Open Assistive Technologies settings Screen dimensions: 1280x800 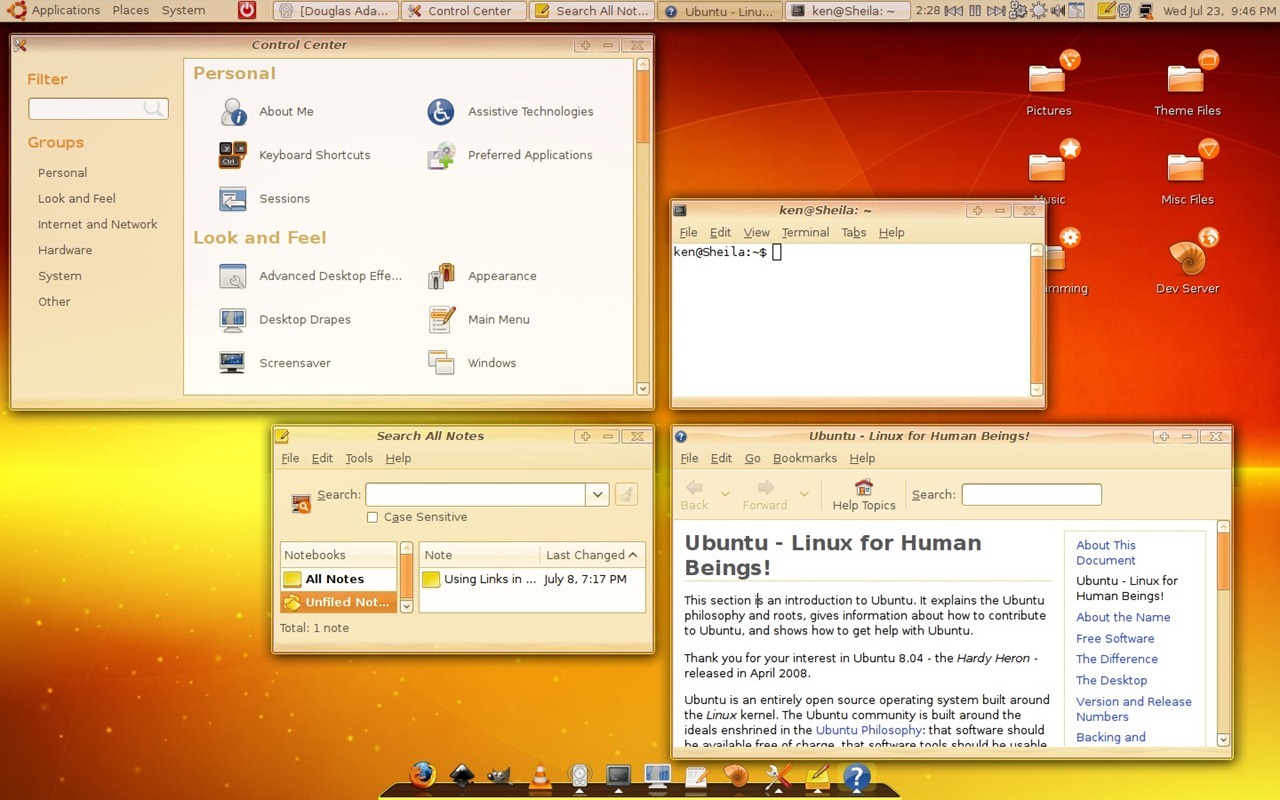tap(510, 112)
